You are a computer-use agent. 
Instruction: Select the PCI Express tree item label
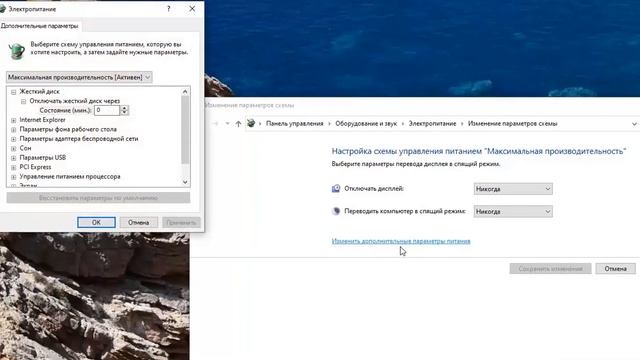pos(35,167)
